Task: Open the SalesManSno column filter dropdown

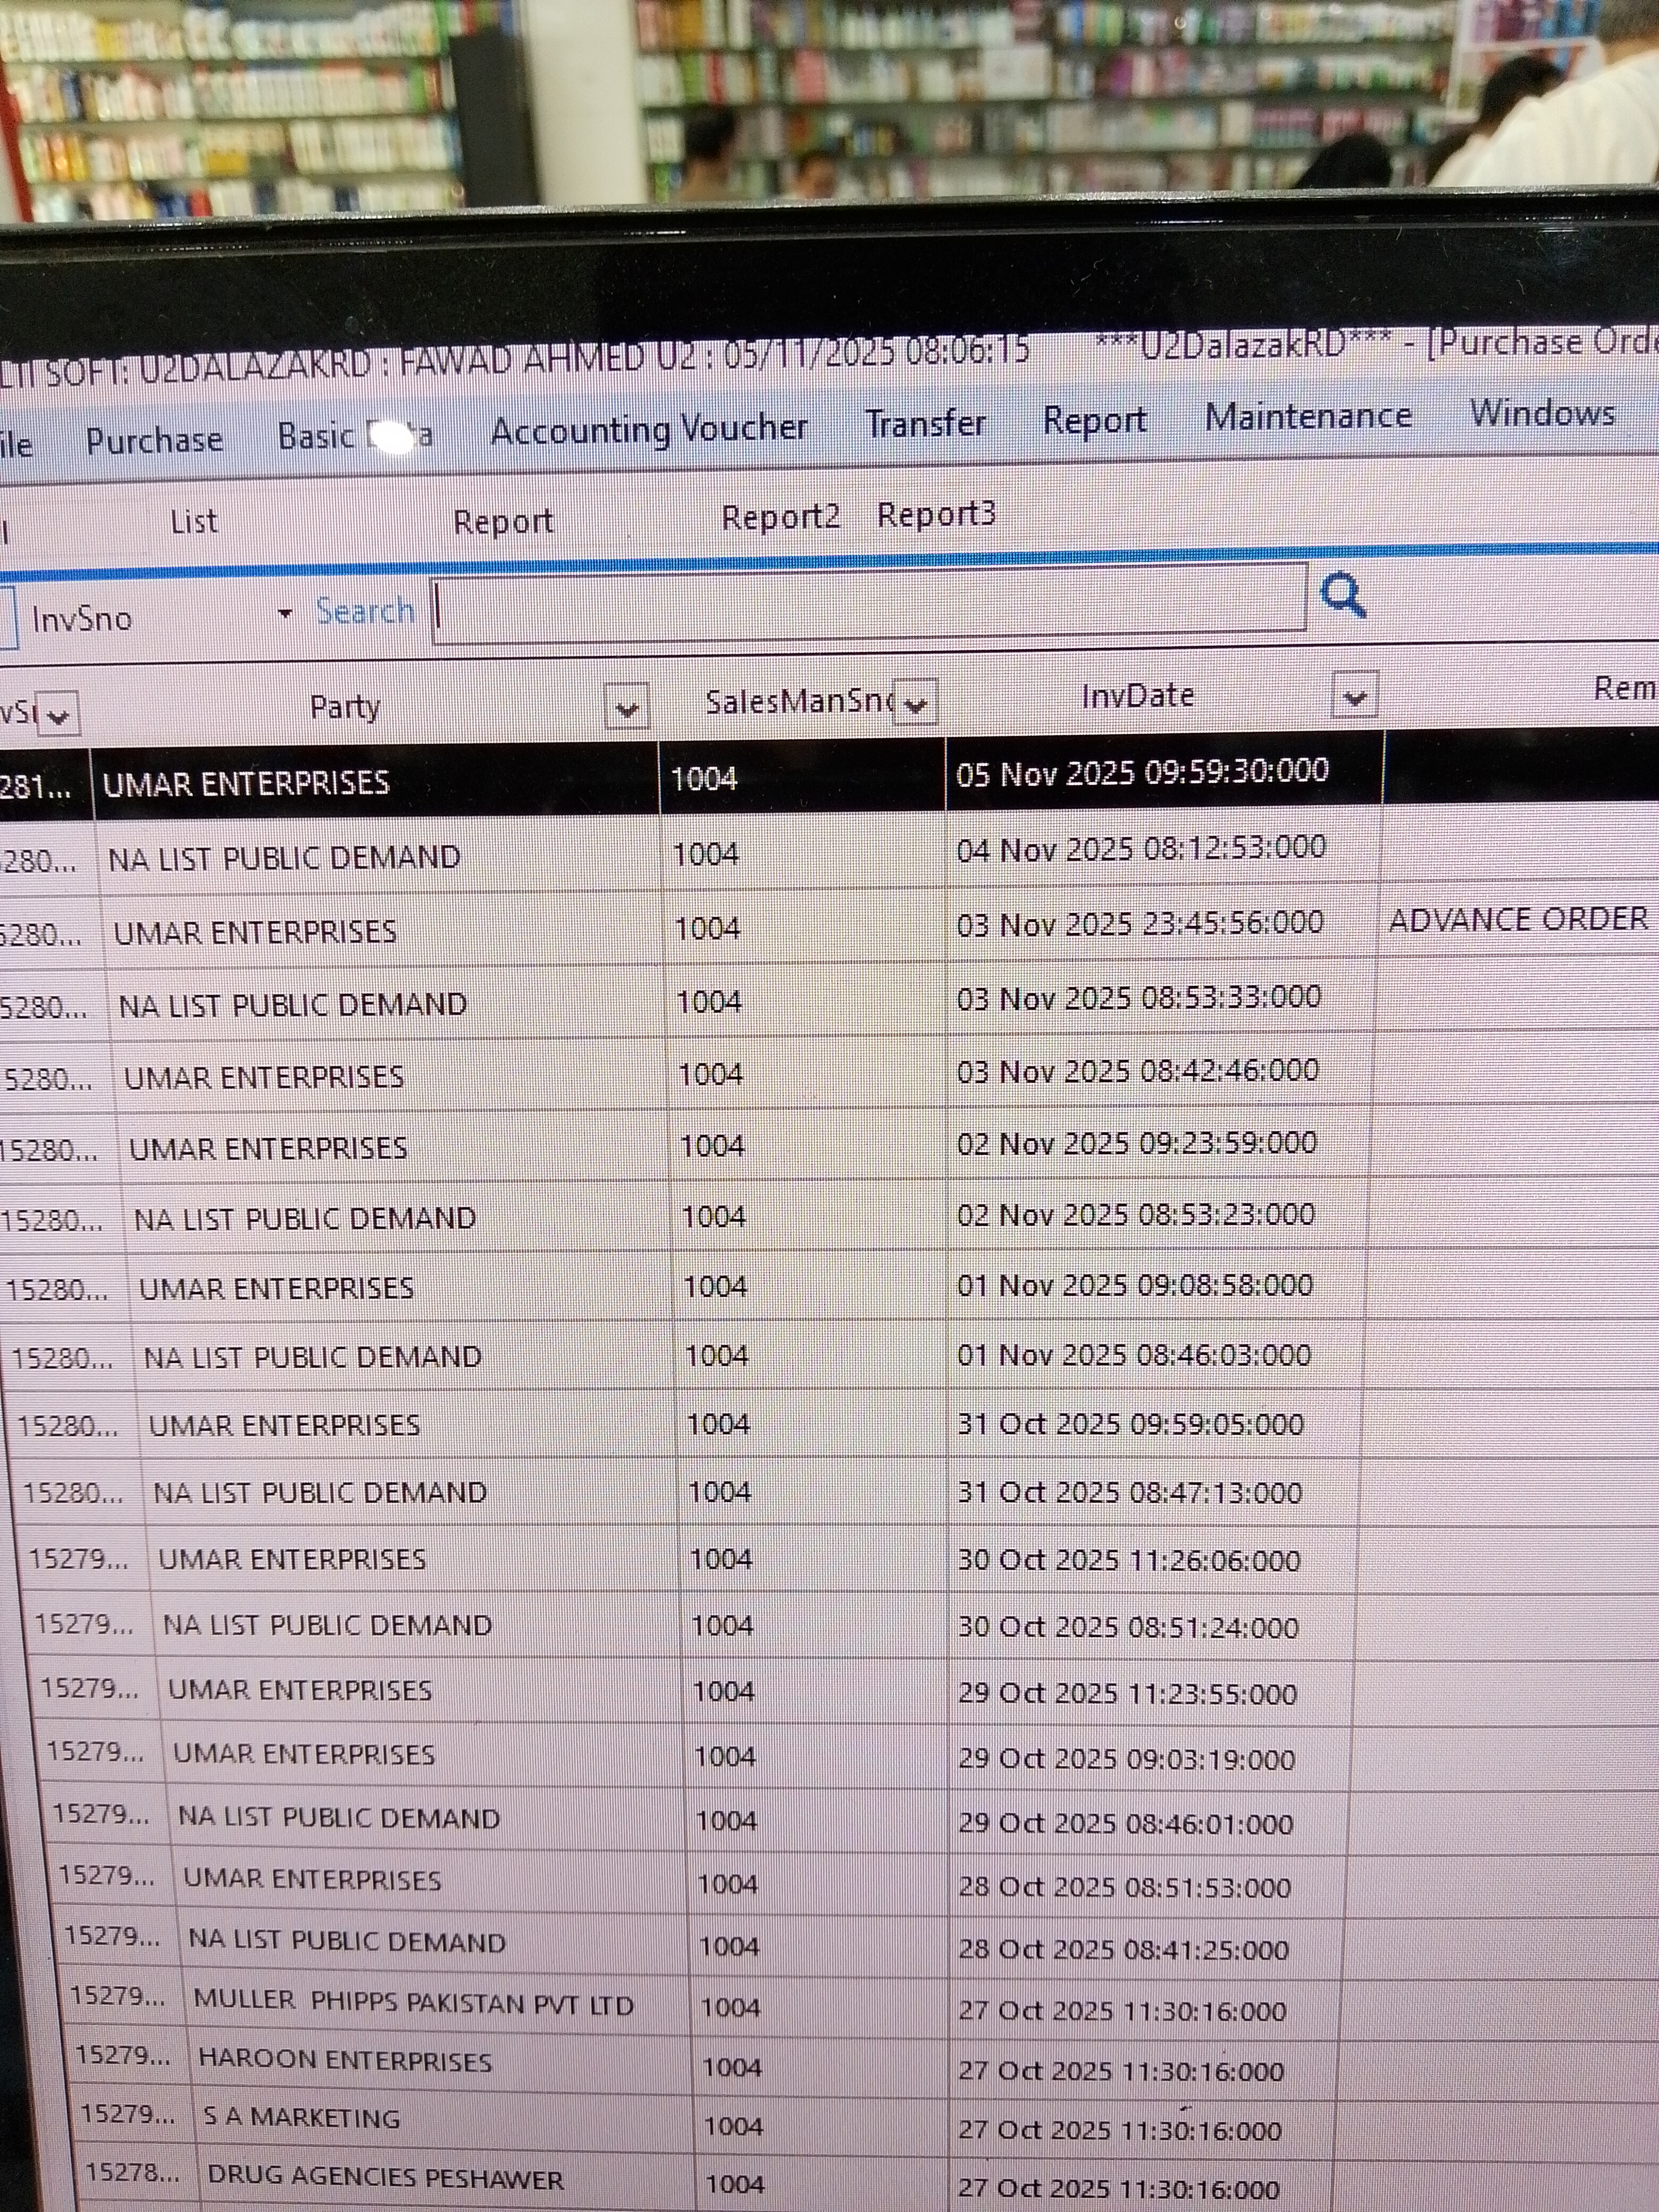Action: [915, 703]
